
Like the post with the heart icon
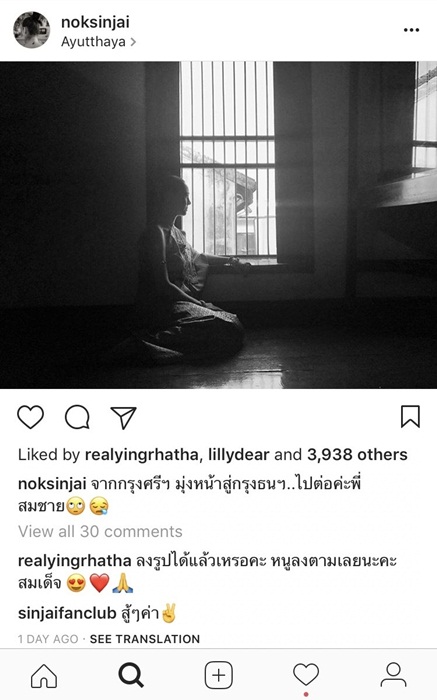pos(30,417)
